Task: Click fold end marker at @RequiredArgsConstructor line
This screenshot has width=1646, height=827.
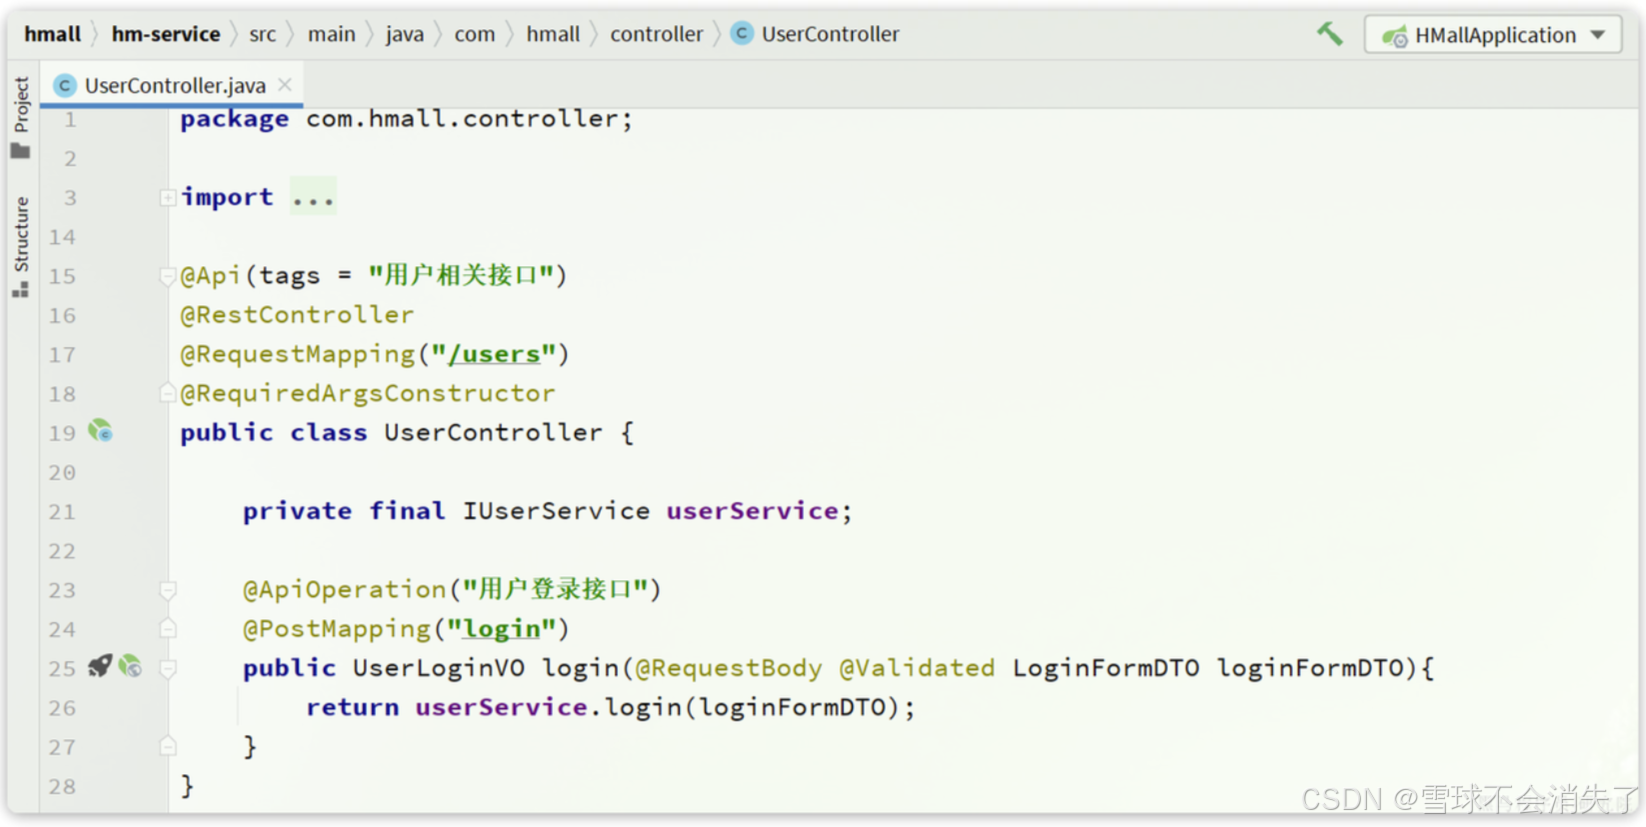Action: click(x=168, y=394)
